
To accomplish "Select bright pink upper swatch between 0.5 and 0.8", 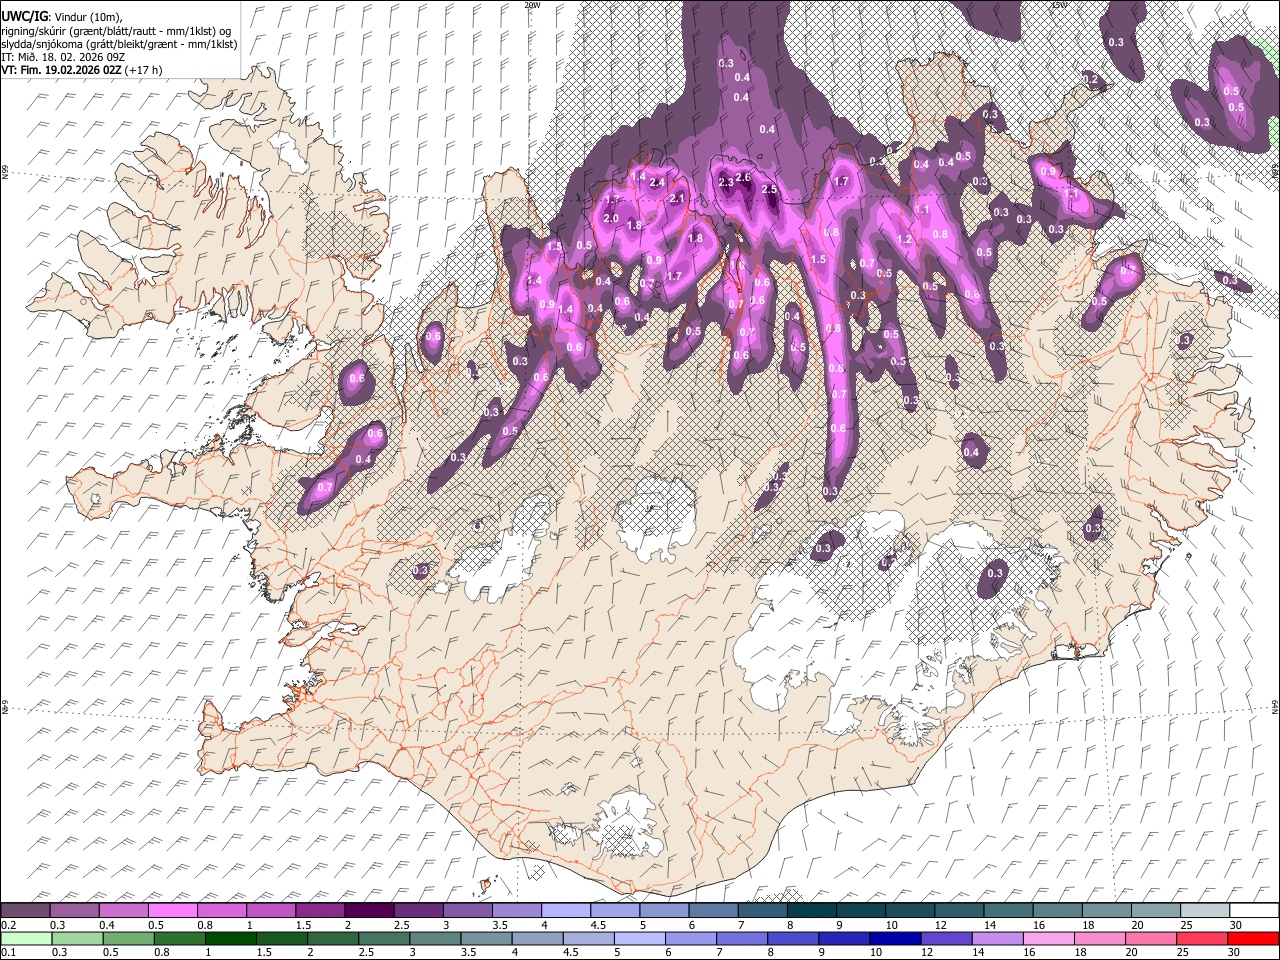I will 172,911.
